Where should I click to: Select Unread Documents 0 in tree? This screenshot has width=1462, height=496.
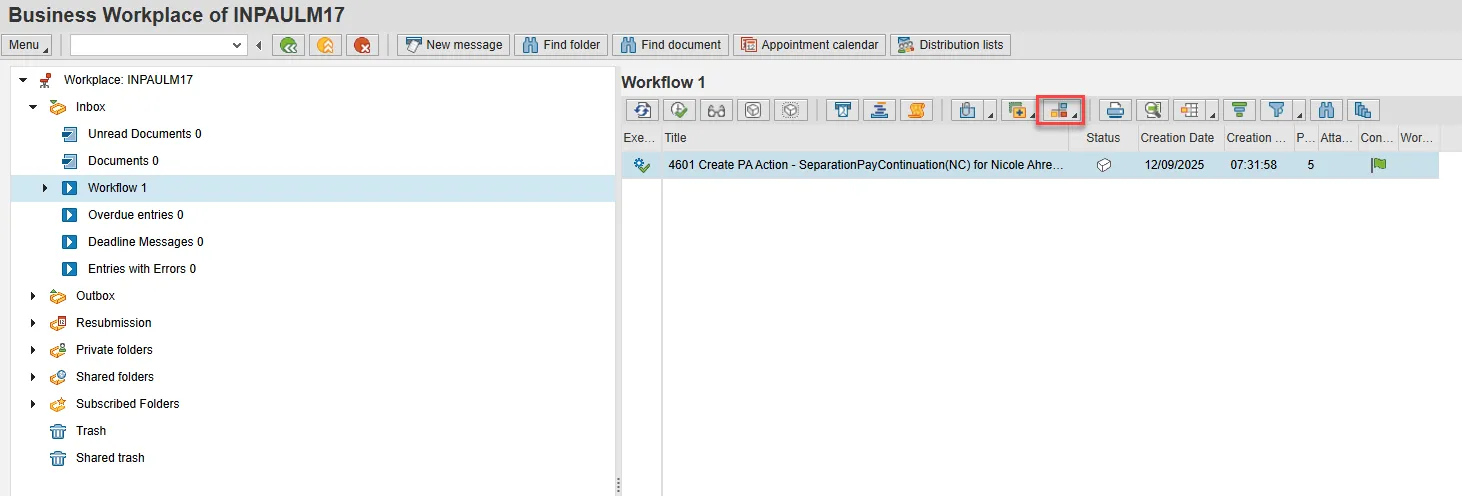pyautogui.click(x=144, y=134)
